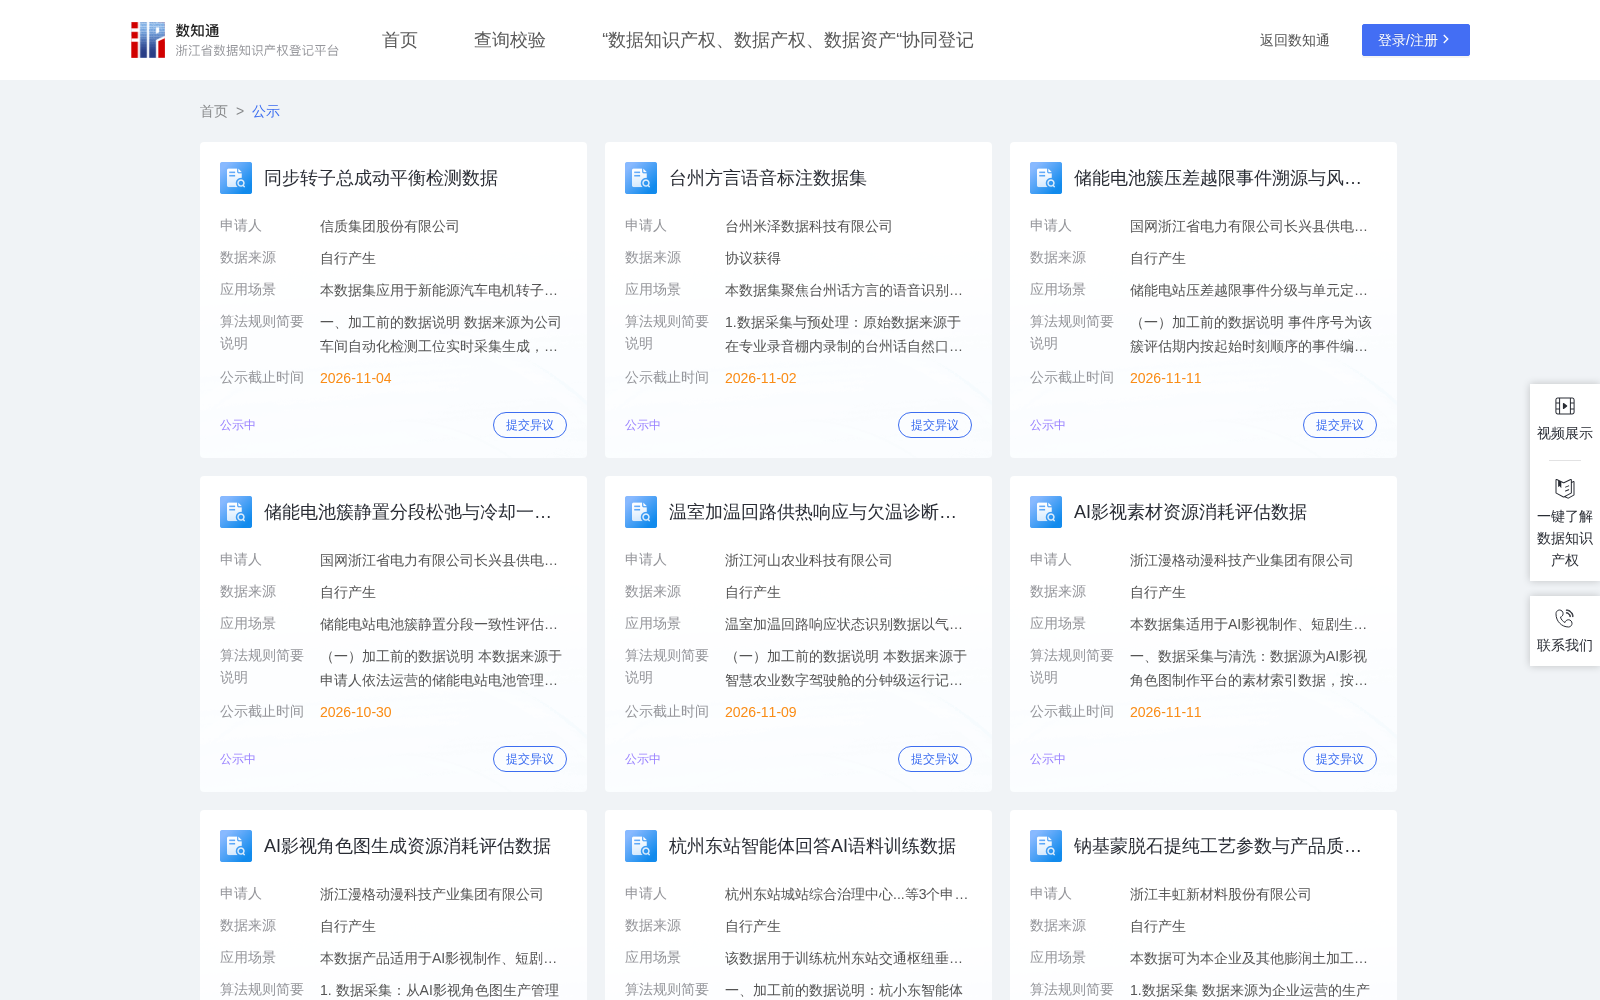The image size is (1600, 1000).
Task: Open the 数据知识产权、数据产权、数据资产协同登记 menu
Action: tap(788, 40)
